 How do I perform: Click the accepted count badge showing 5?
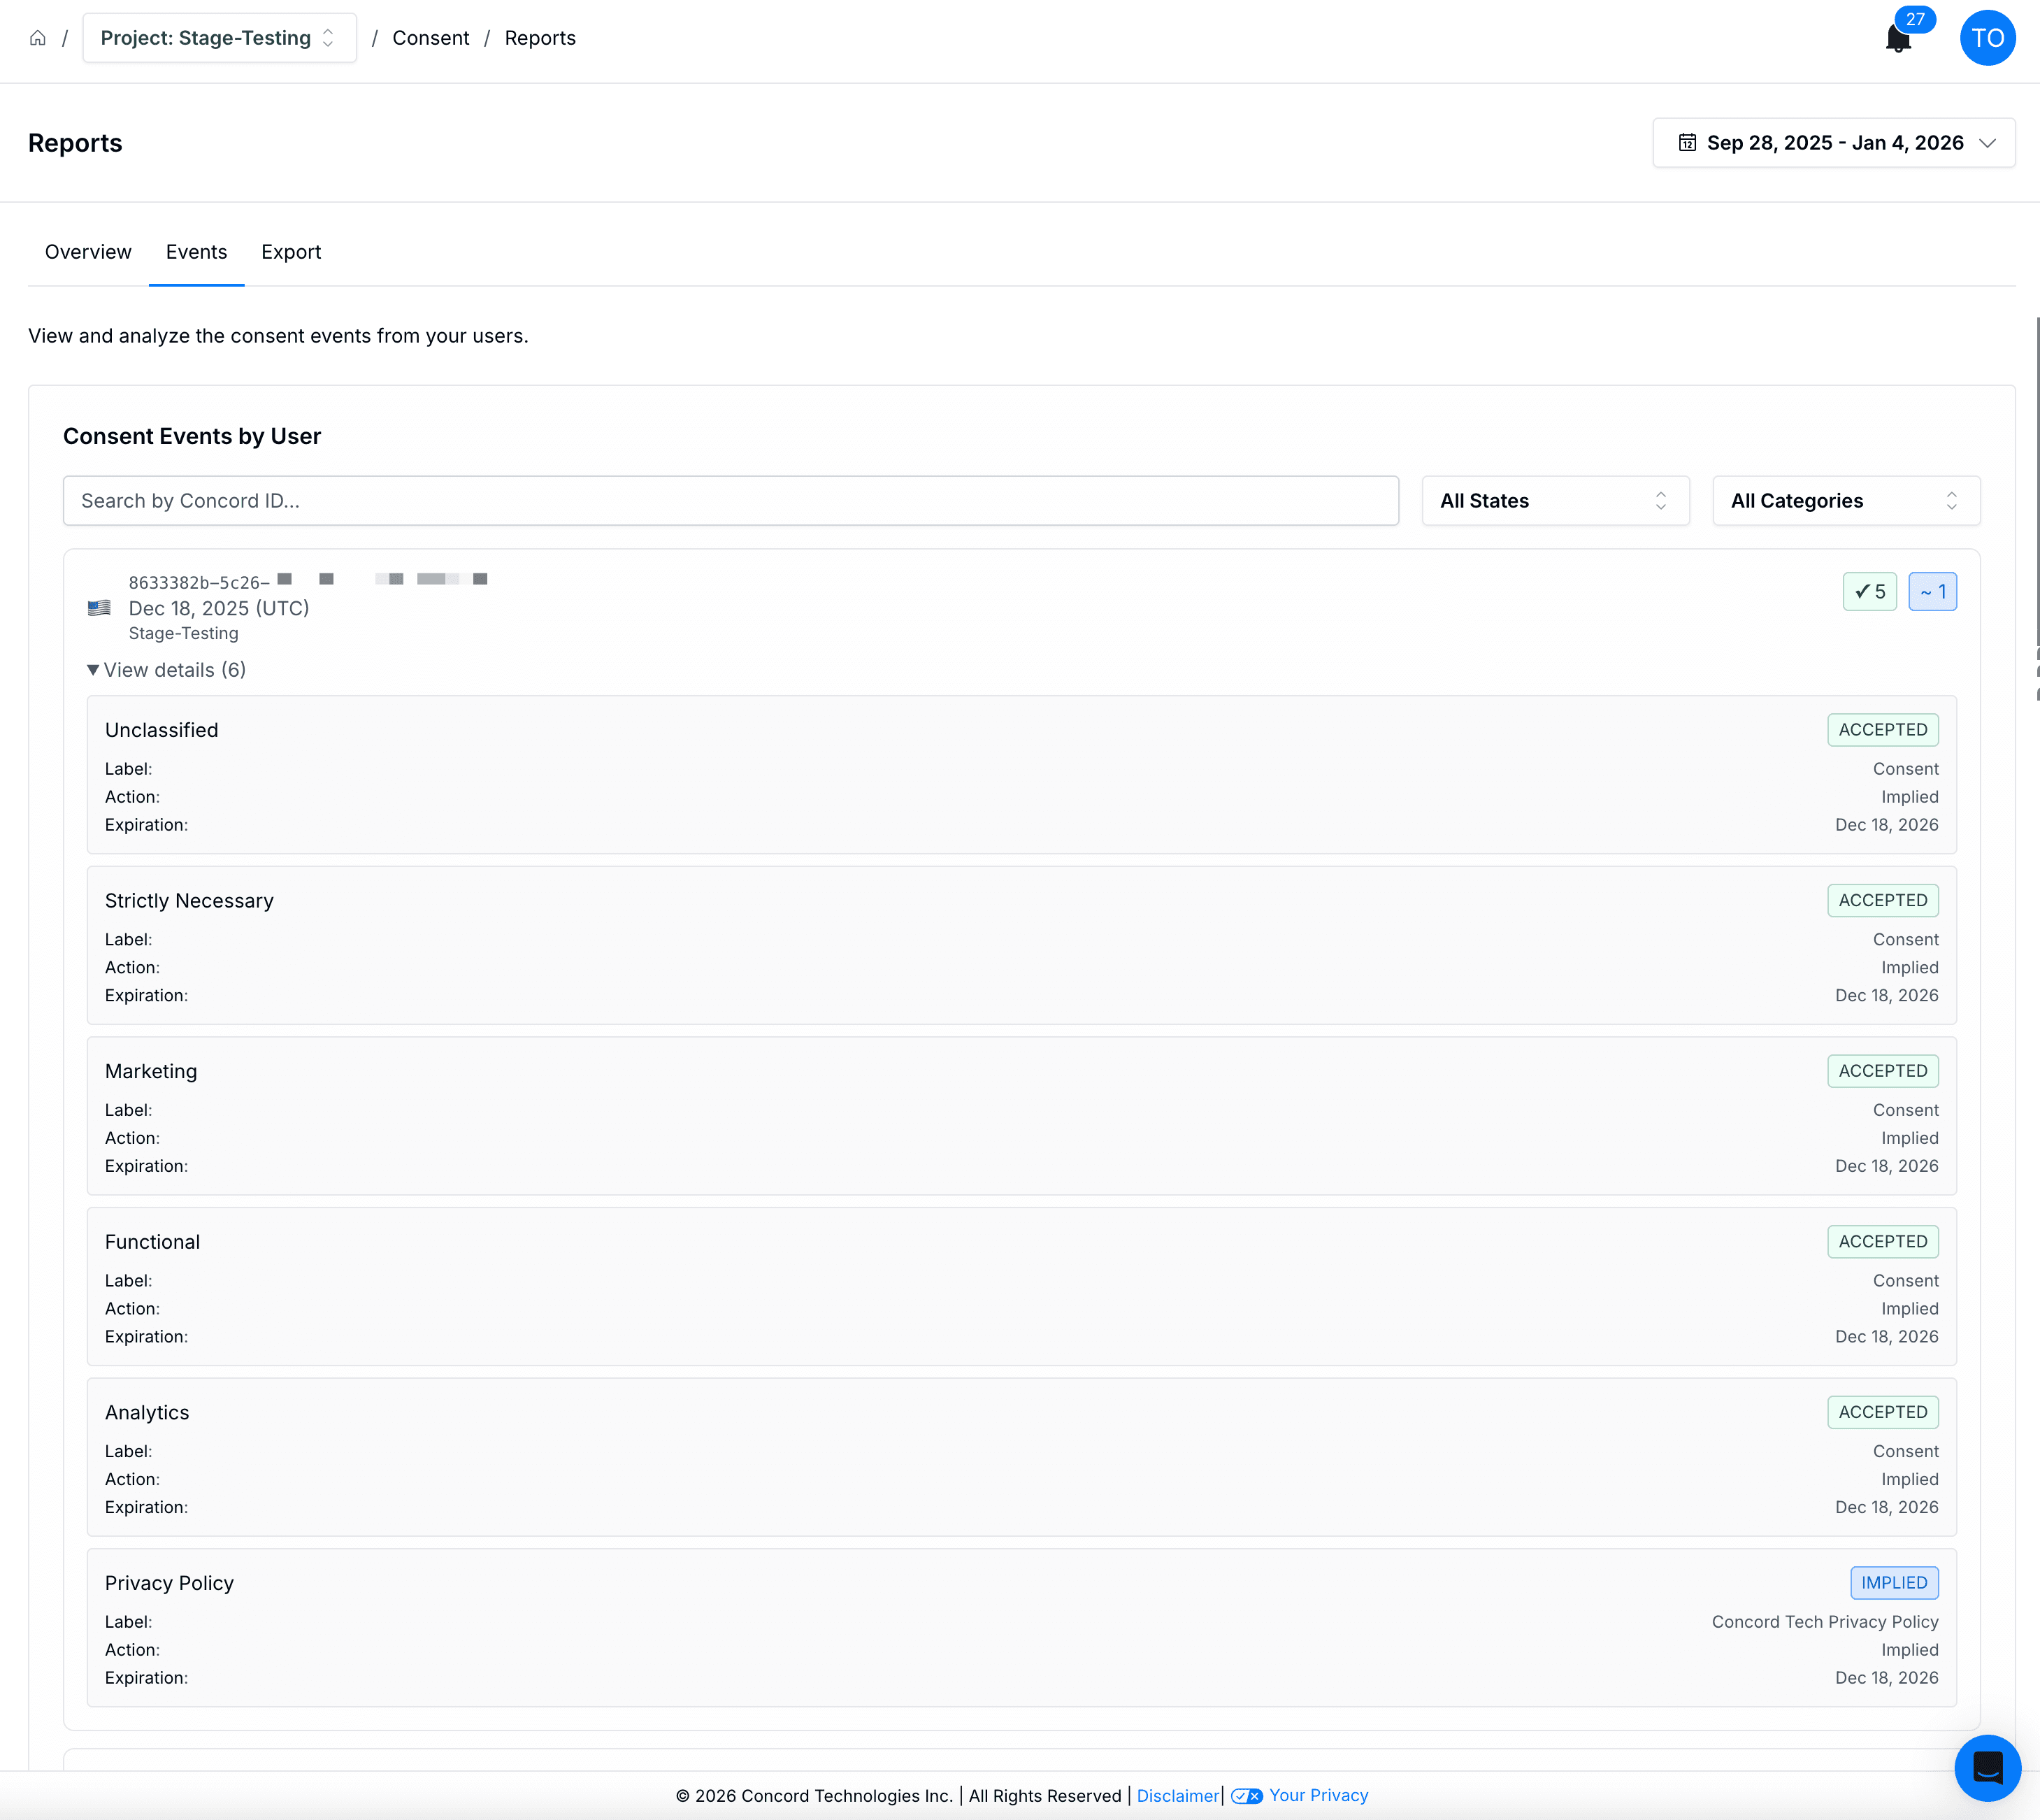pyautogui.click(x=1869, y=591)
